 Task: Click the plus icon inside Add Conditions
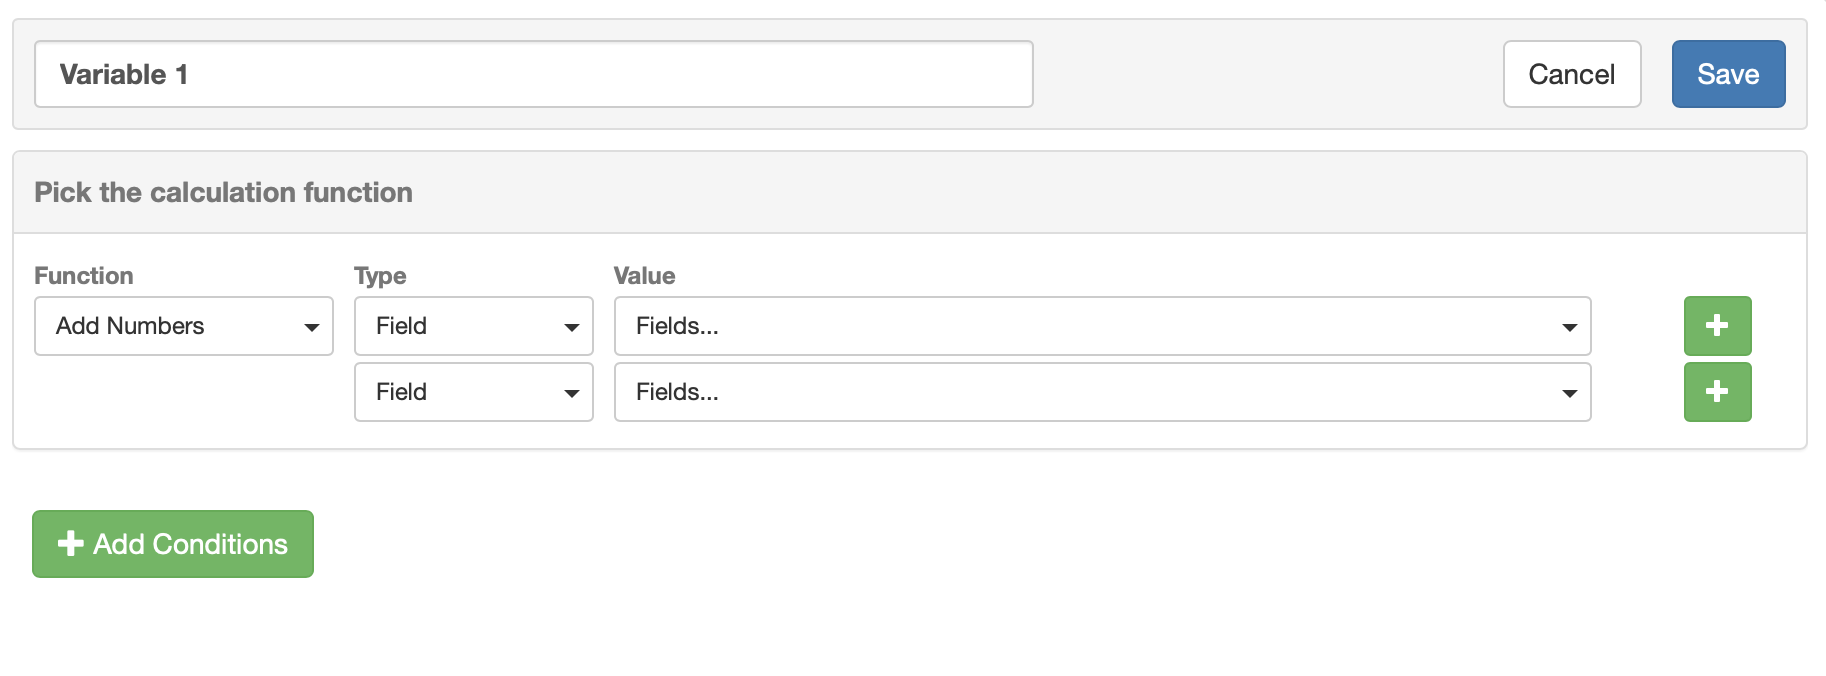70,544
